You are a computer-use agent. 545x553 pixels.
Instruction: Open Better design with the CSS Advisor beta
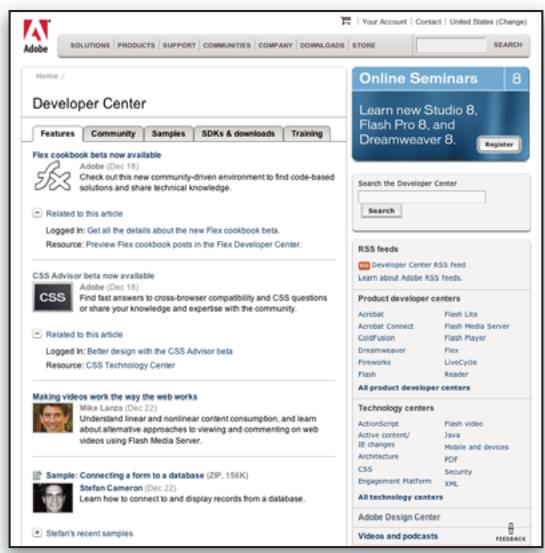(x=160, y=351)
